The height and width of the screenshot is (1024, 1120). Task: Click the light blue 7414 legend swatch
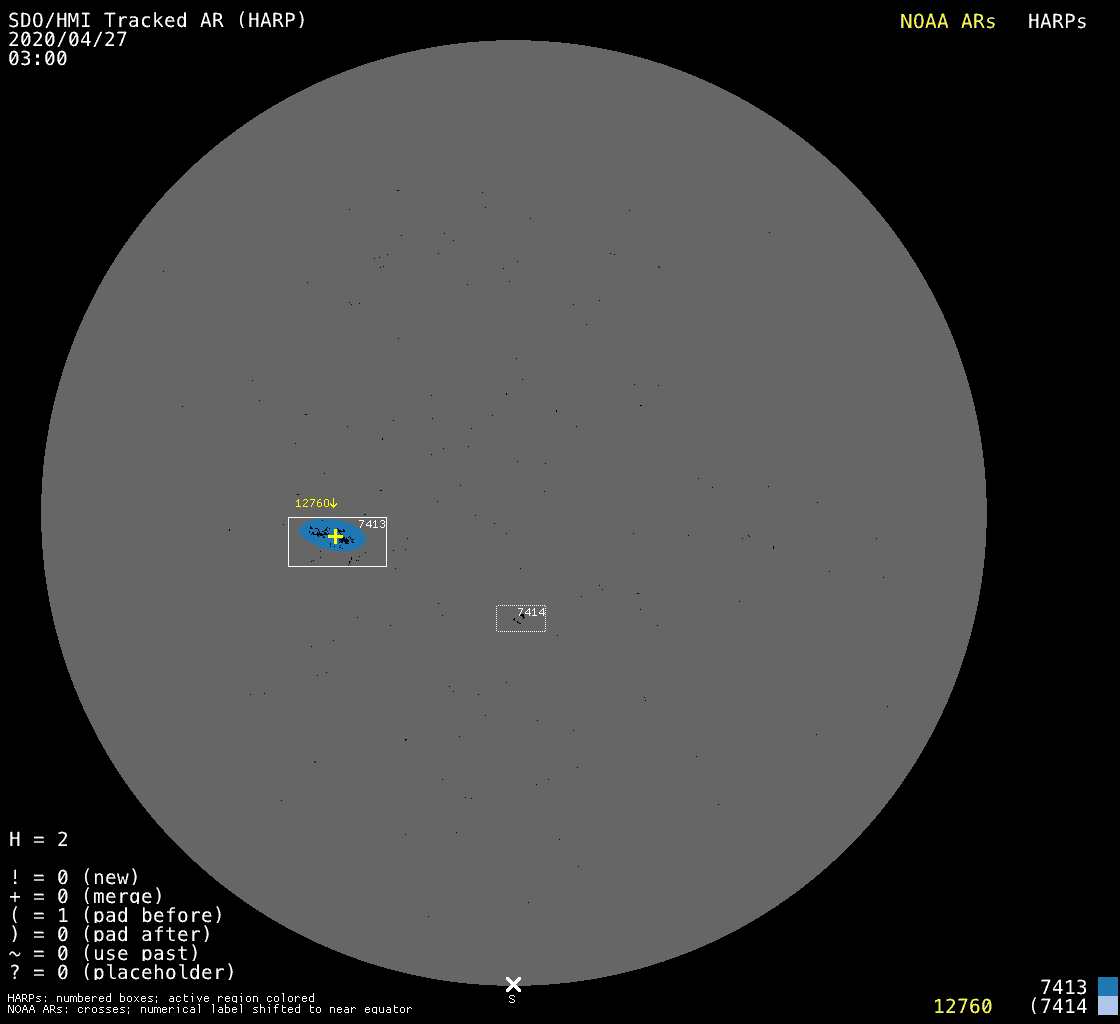click(1107, 1006)
